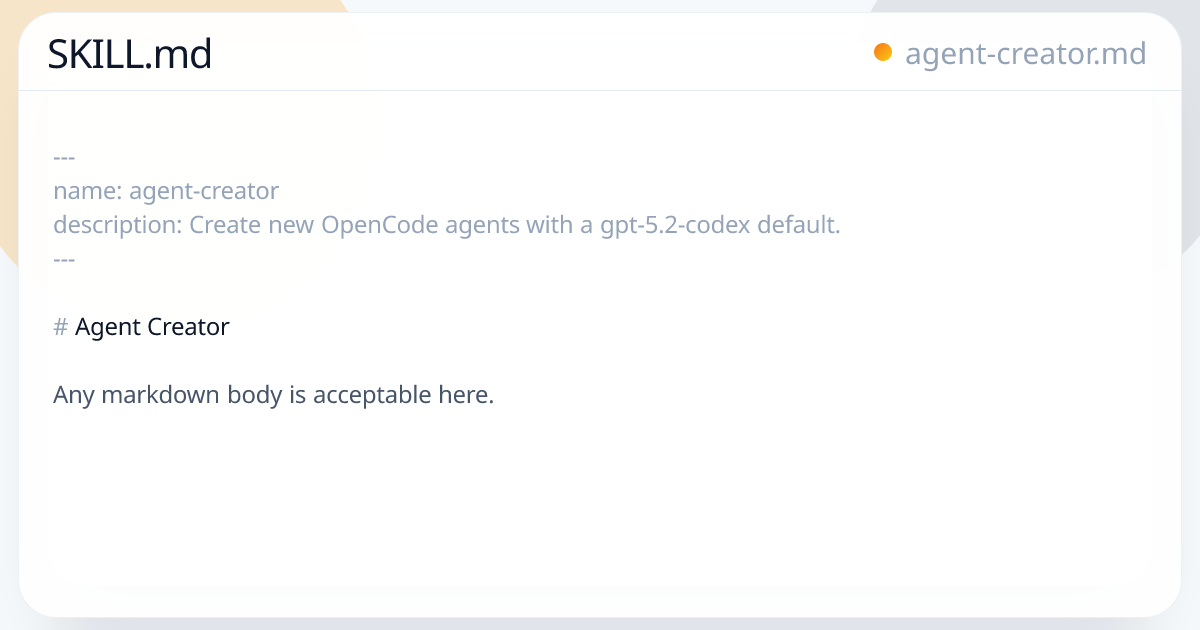This screenshot has height=630, width=1200.
Task: Click the agent-creator.md file name
Action: point(1025,53)
